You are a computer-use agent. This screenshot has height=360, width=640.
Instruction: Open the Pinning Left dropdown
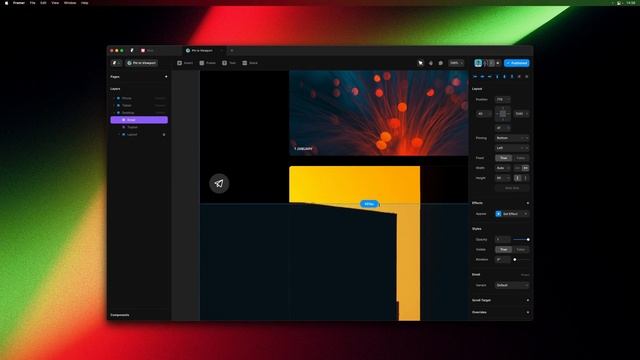(x=512, y=148)
